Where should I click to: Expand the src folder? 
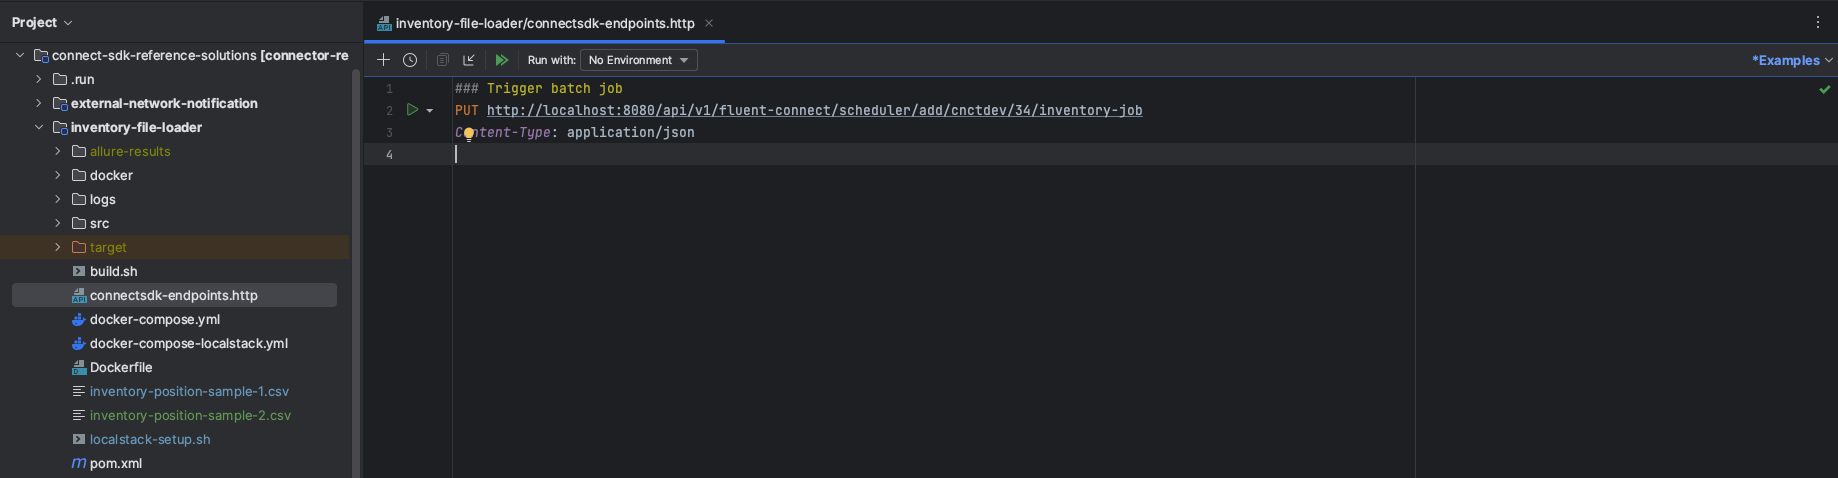point(58,223)
